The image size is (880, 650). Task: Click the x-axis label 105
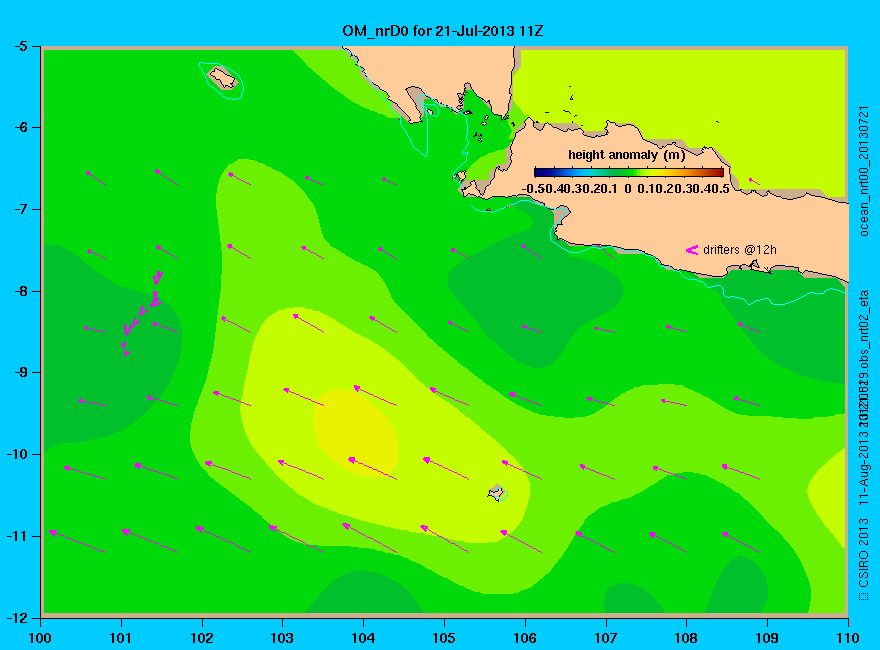pos(444,638)
